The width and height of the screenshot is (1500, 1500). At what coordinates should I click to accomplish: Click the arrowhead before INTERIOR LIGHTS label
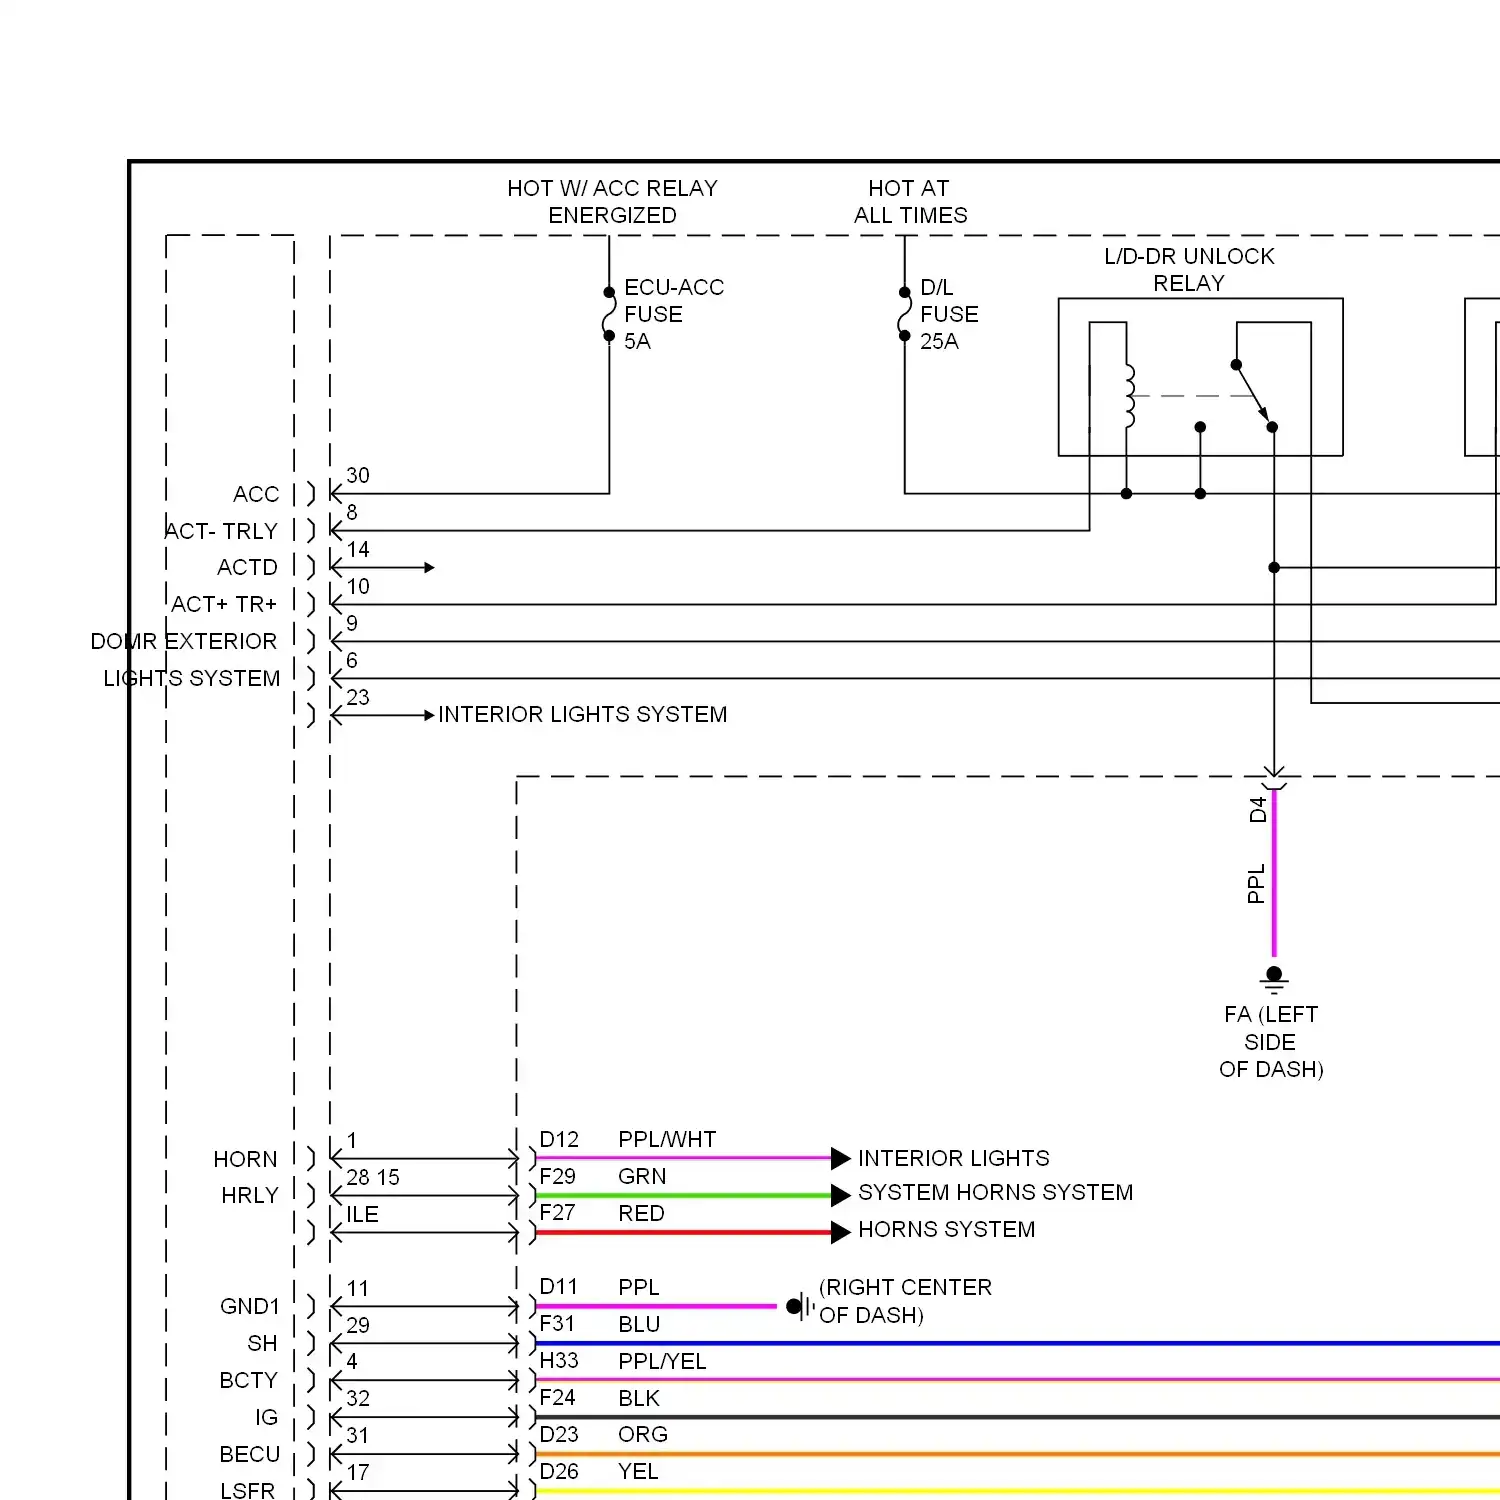pos(841,1159)
